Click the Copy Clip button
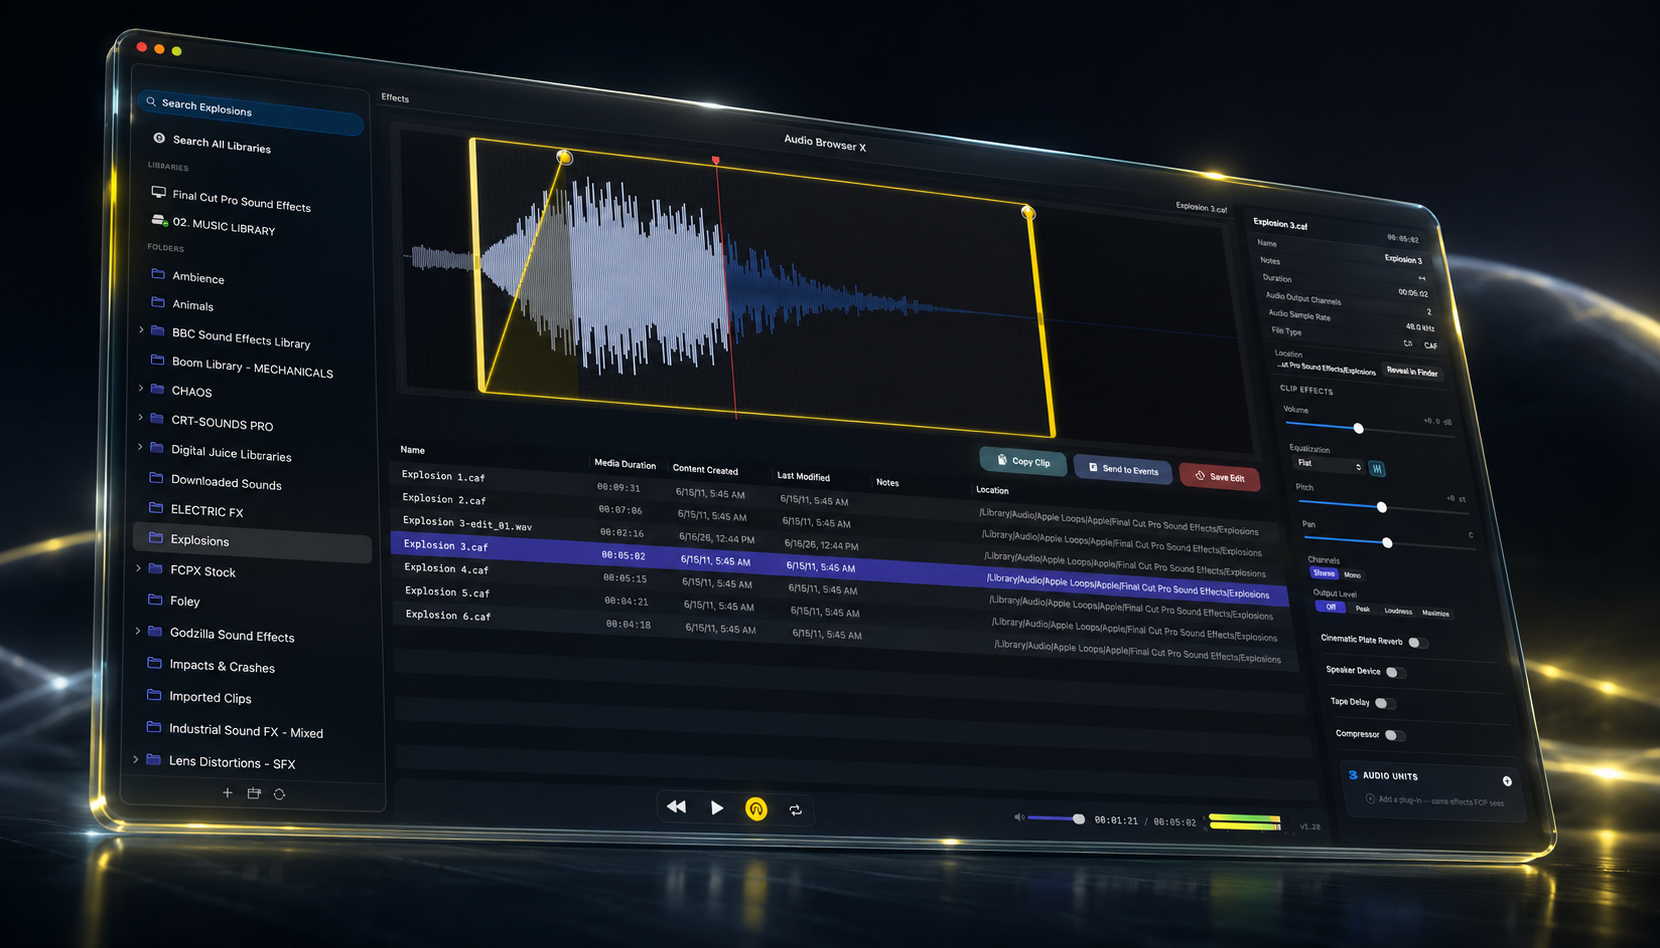 [1023, 460]
